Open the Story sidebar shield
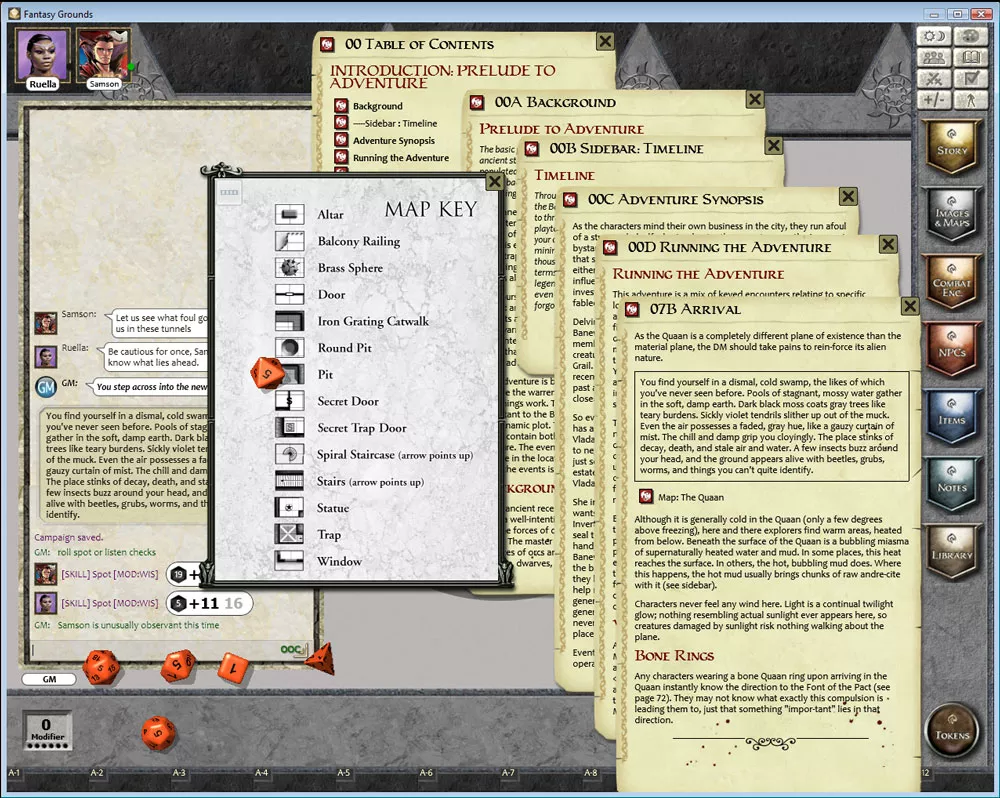Screen dimensions: 1000x798 (x=952, y=147)
